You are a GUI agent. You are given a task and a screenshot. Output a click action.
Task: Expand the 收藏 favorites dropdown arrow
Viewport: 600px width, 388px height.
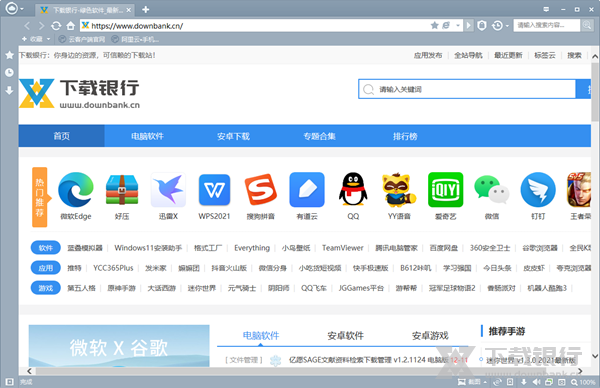[x=48, y=39]
